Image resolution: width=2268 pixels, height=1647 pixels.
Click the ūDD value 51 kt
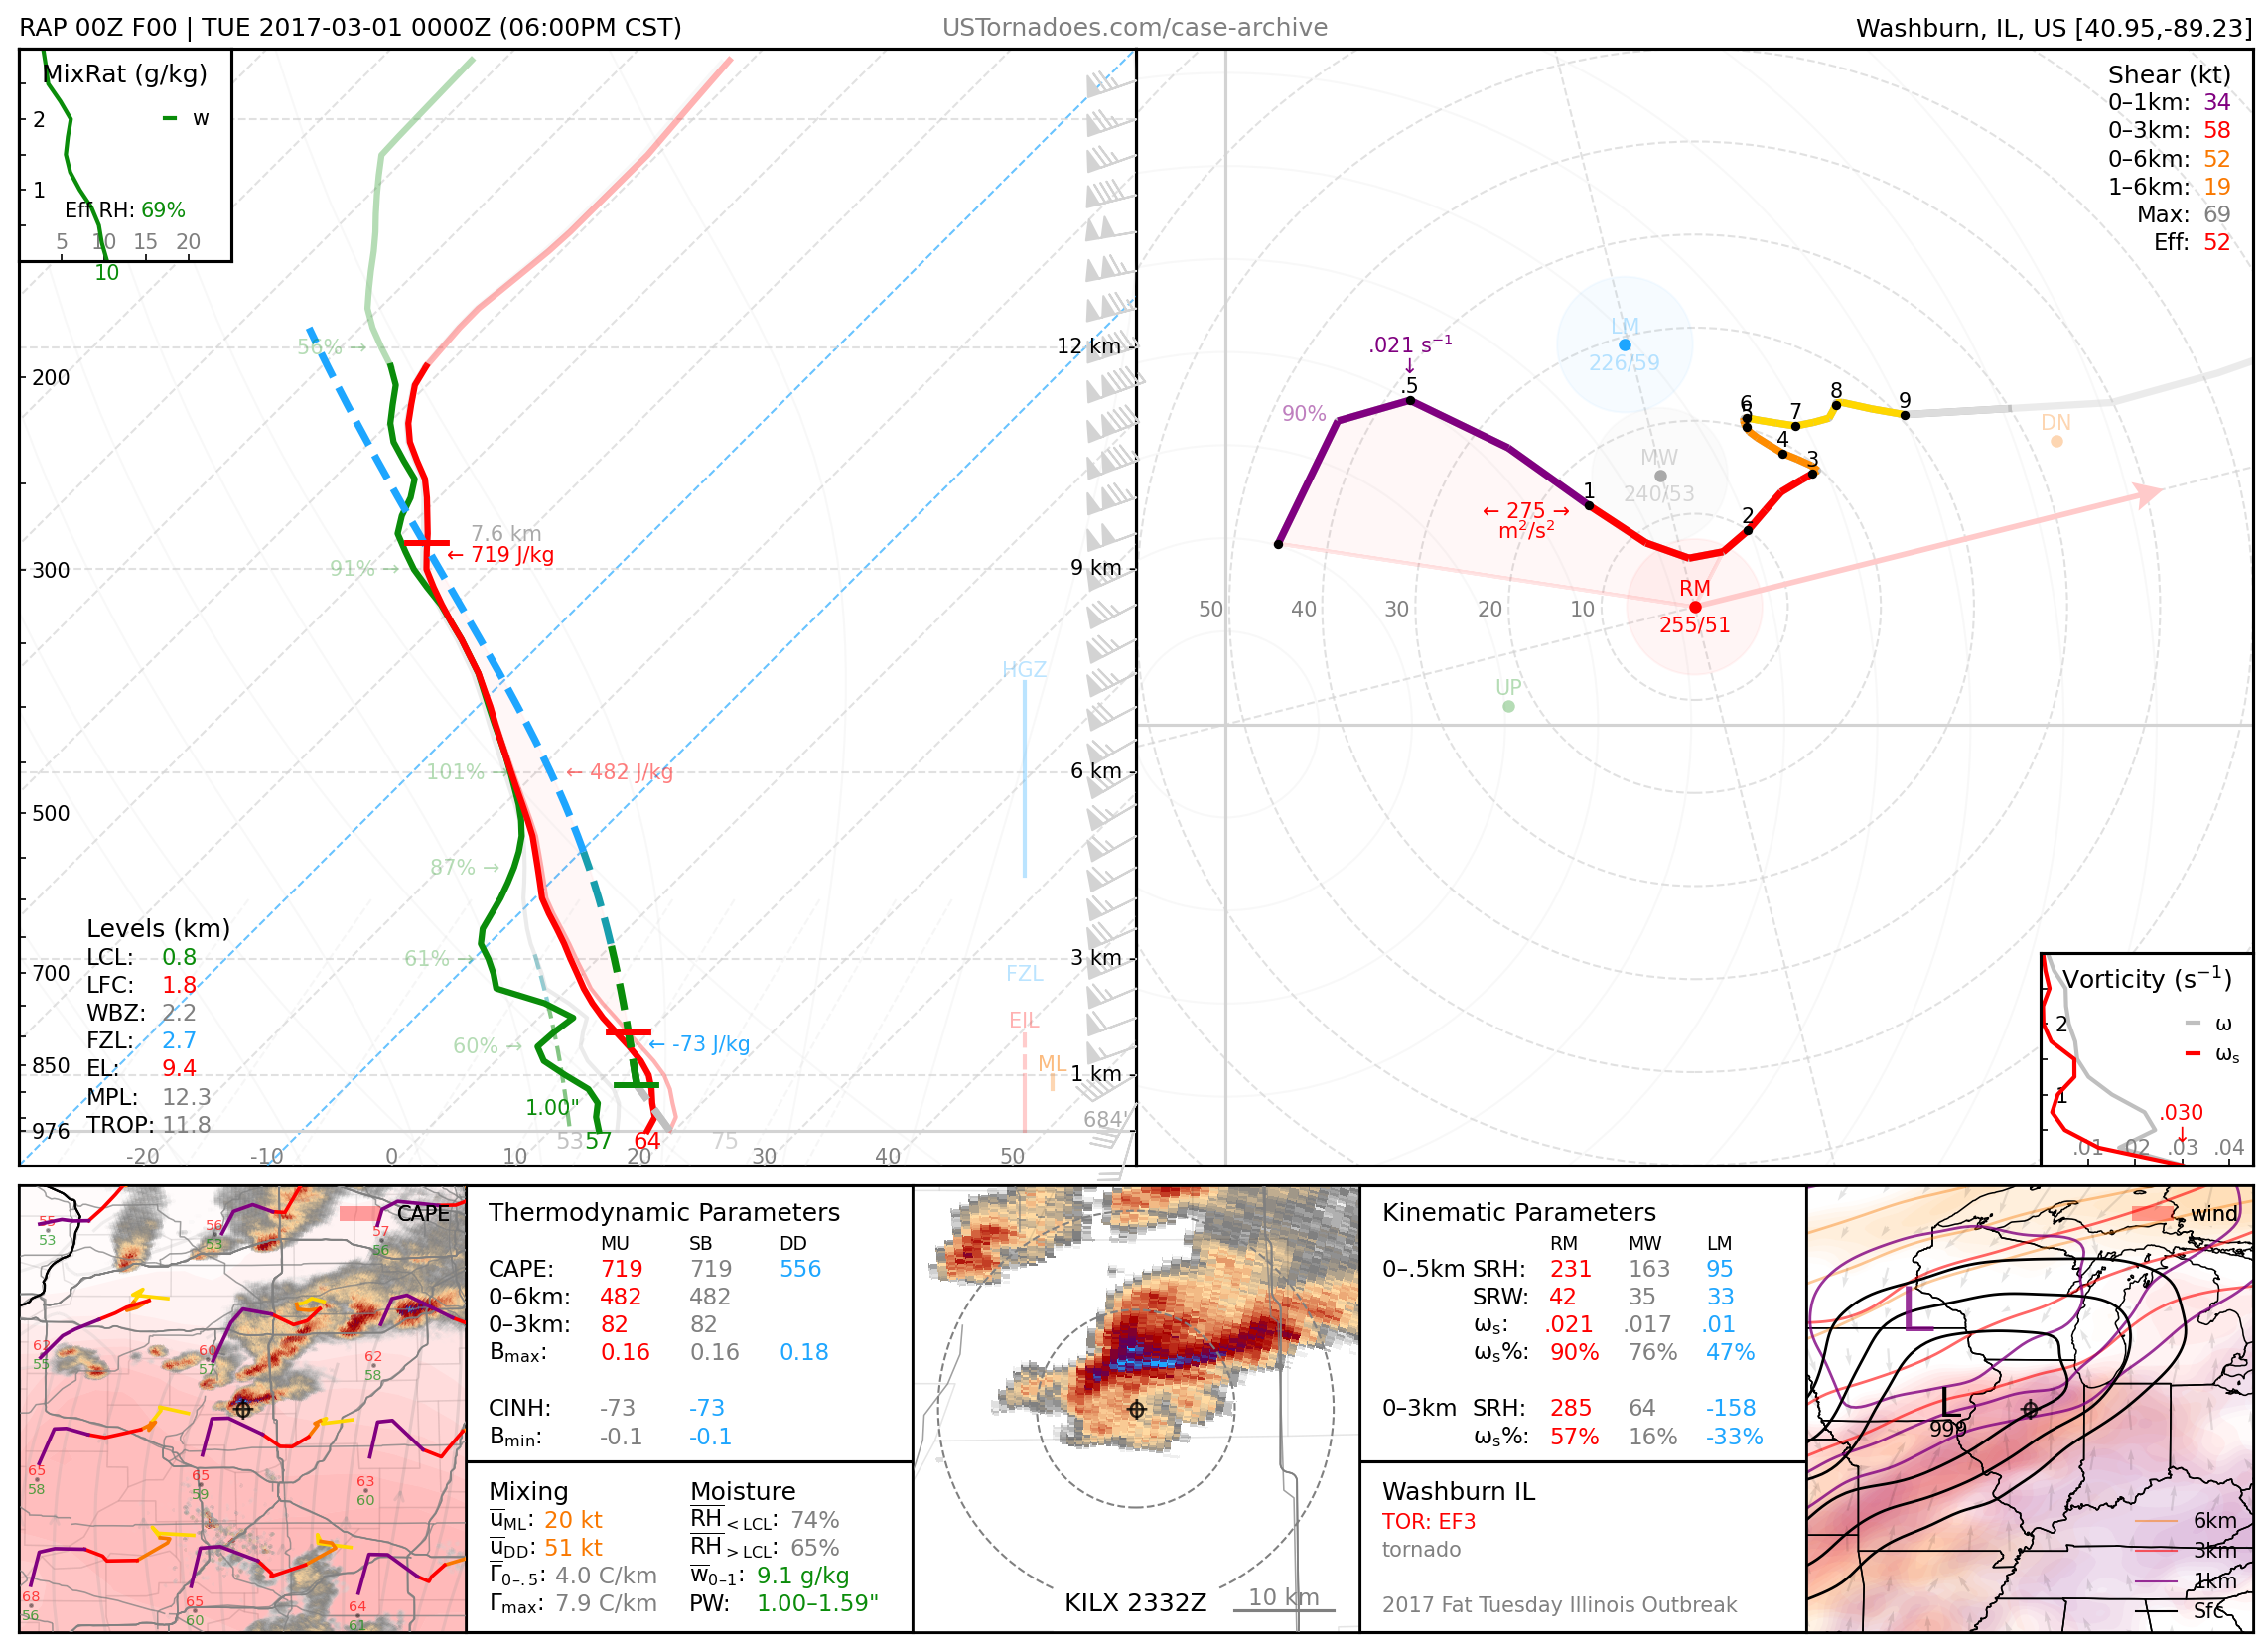(573, 1548)
